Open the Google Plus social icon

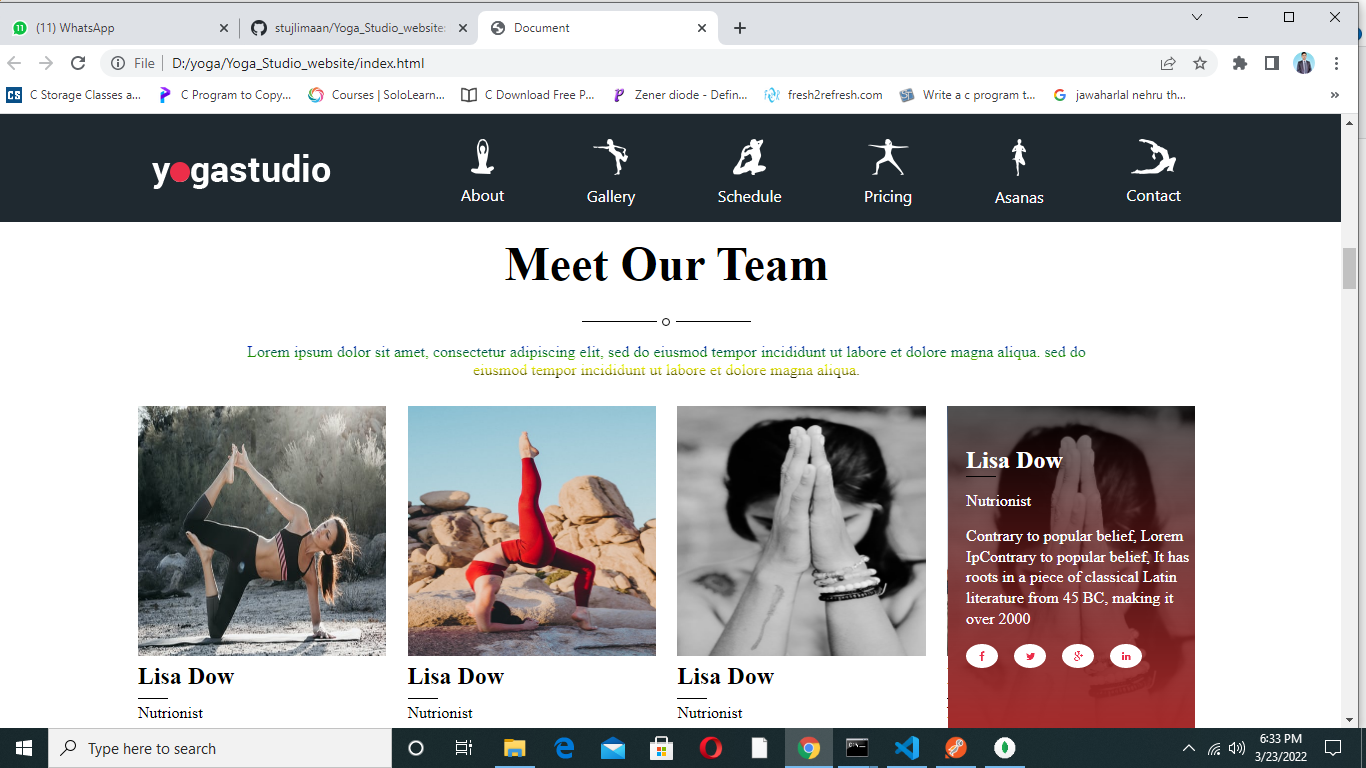click(1078, 656)
